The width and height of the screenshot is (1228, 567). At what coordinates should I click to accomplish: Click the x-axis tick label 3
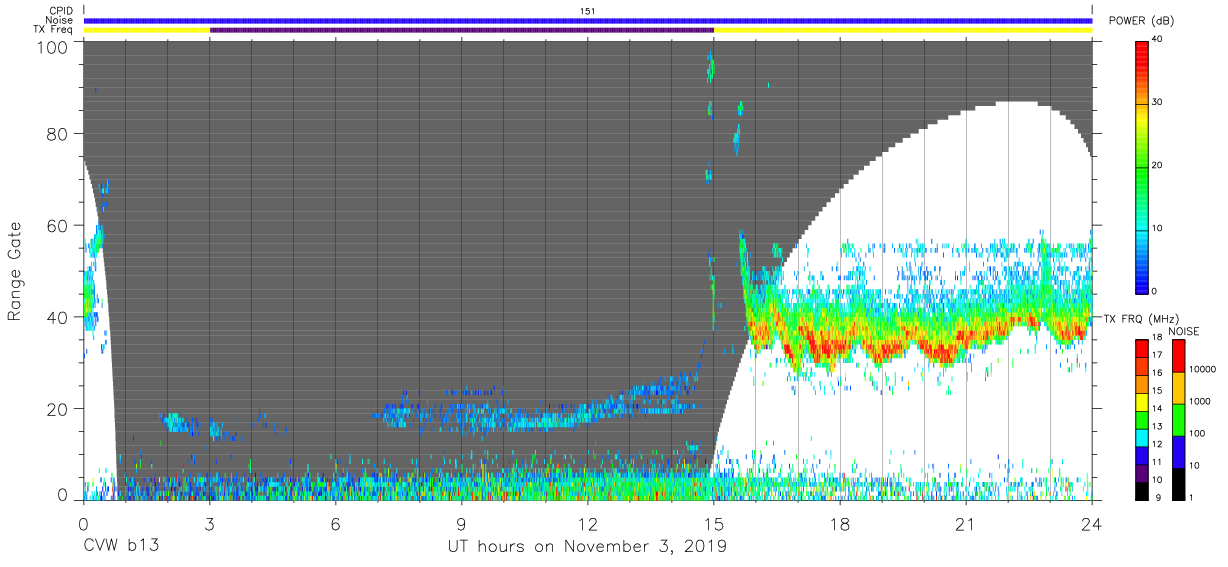click(x=210, y=523)
